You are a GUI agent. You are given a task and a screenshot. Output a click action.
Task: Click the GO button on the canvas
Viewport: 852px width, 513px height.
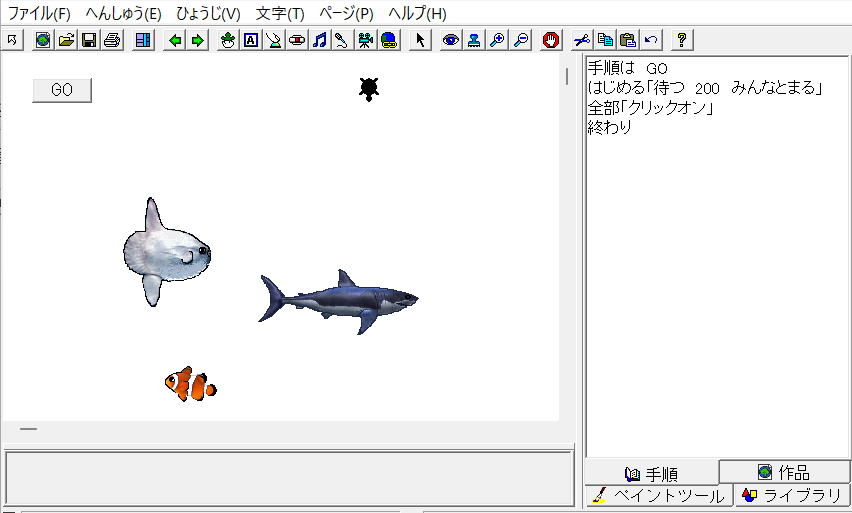62,90
